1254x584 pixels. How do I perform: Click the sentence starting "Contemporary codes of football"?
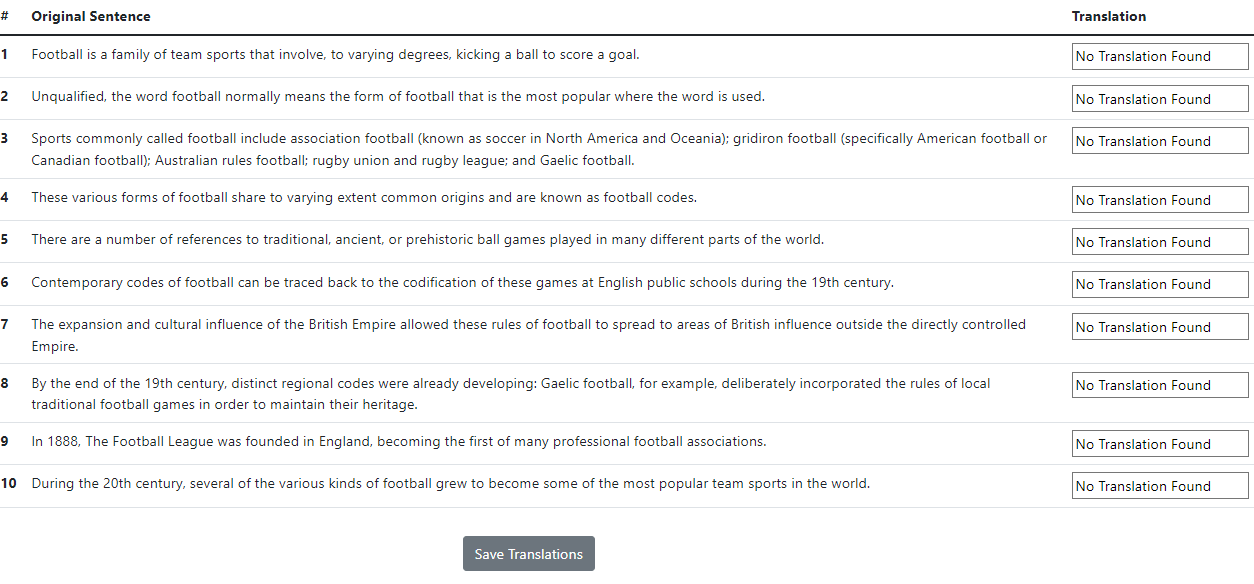pyautogui.click(x=462, y=283)
